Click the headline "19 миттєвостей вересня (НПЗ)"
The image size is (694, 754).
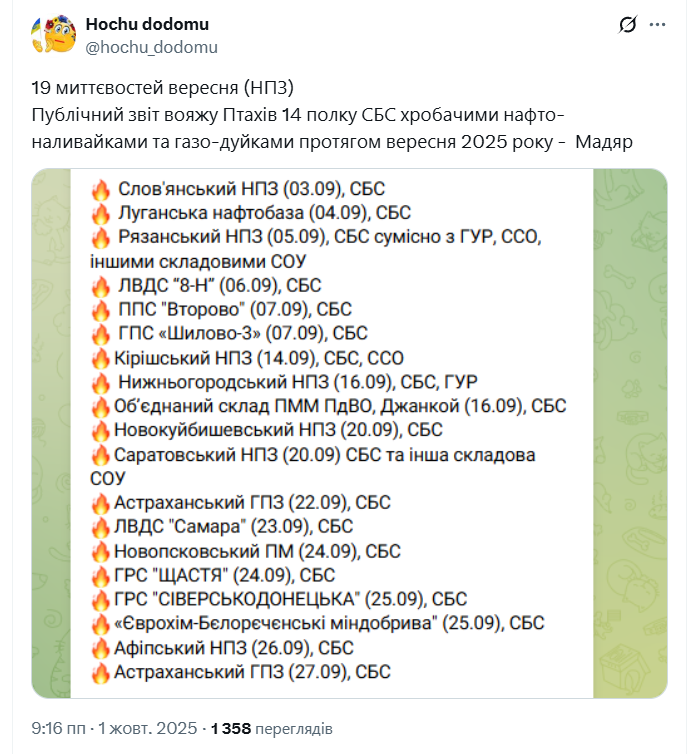point(165,86)
